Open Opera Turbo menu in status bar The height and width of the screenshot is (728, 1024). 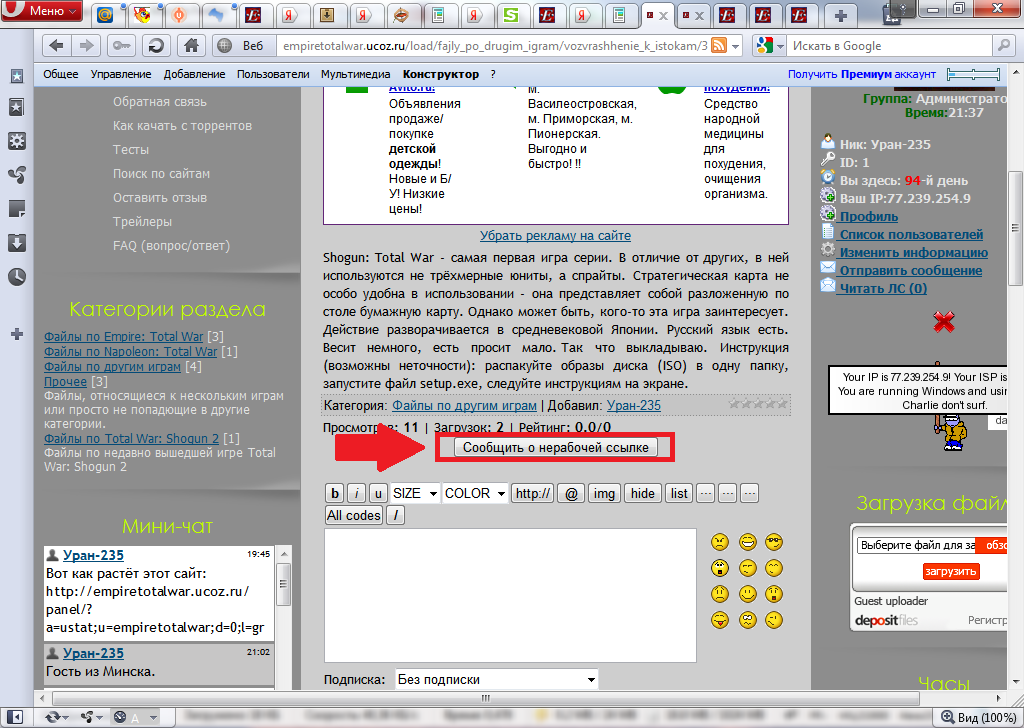[x=135, y=717]
